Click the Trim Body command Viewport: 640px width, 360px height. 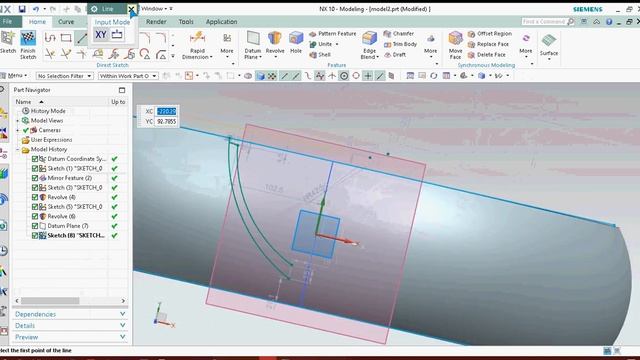tap(400, 44)
